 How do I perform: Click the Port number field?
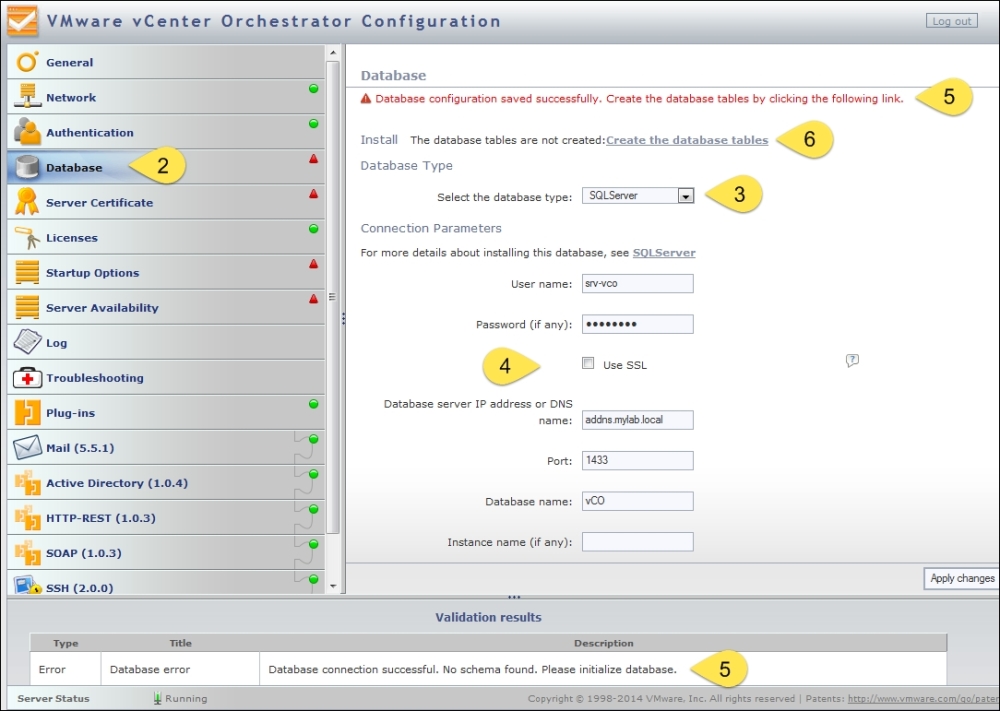point(637,461)
